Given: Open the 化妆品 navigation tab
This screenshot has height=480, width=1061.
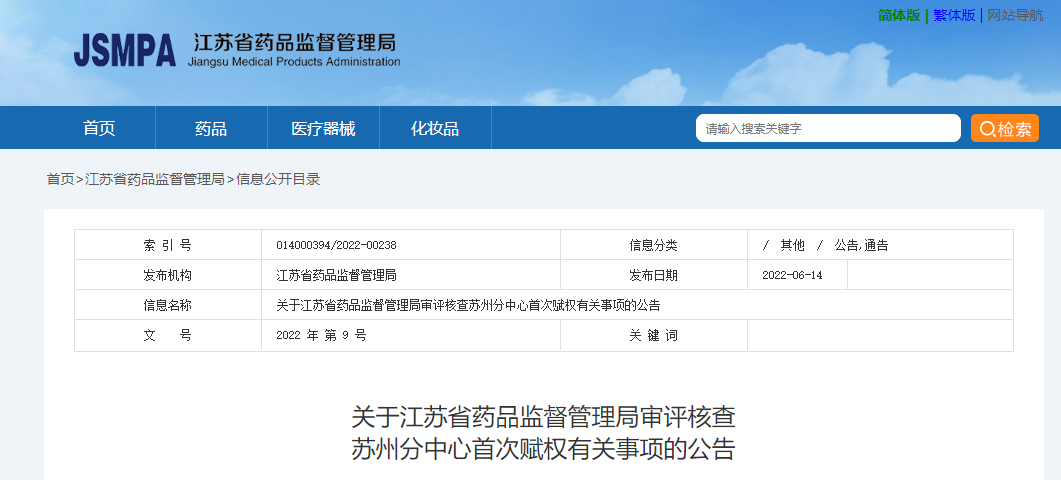Looking at the screenshot, I should [x=435, y=128].
